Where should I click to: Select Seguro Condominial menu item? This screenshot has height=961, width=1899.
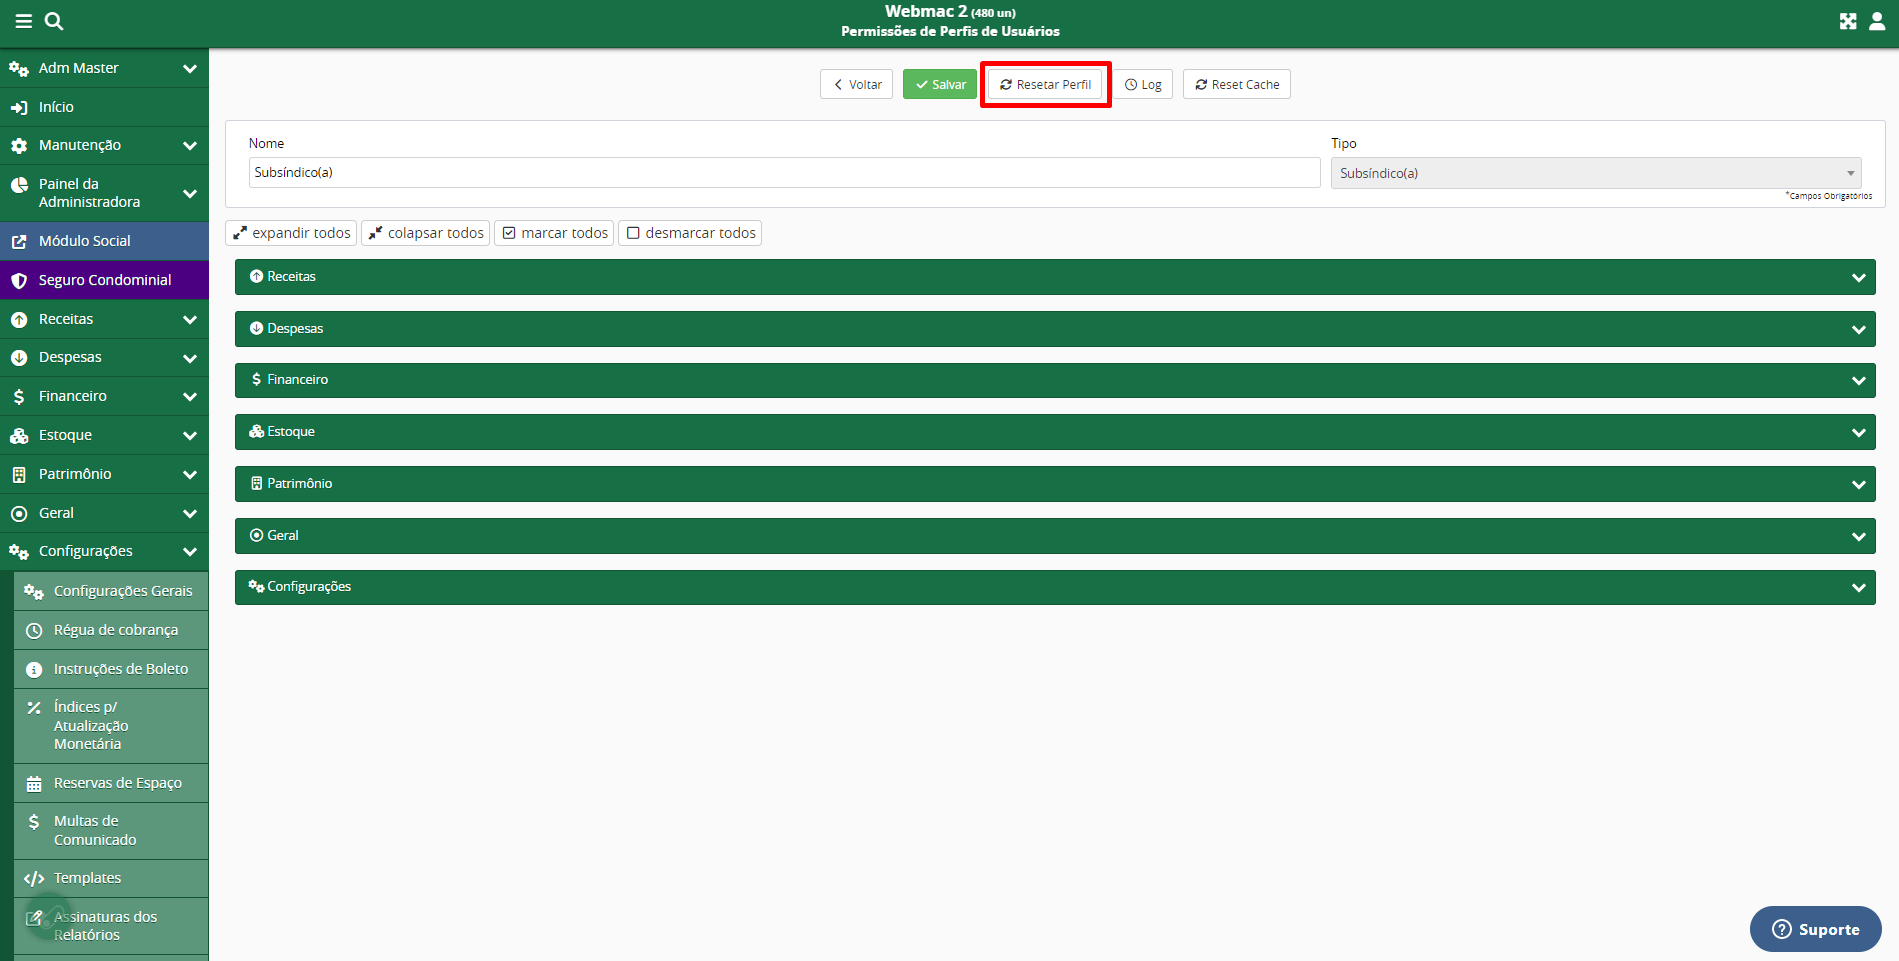click(x=104, y=280)
